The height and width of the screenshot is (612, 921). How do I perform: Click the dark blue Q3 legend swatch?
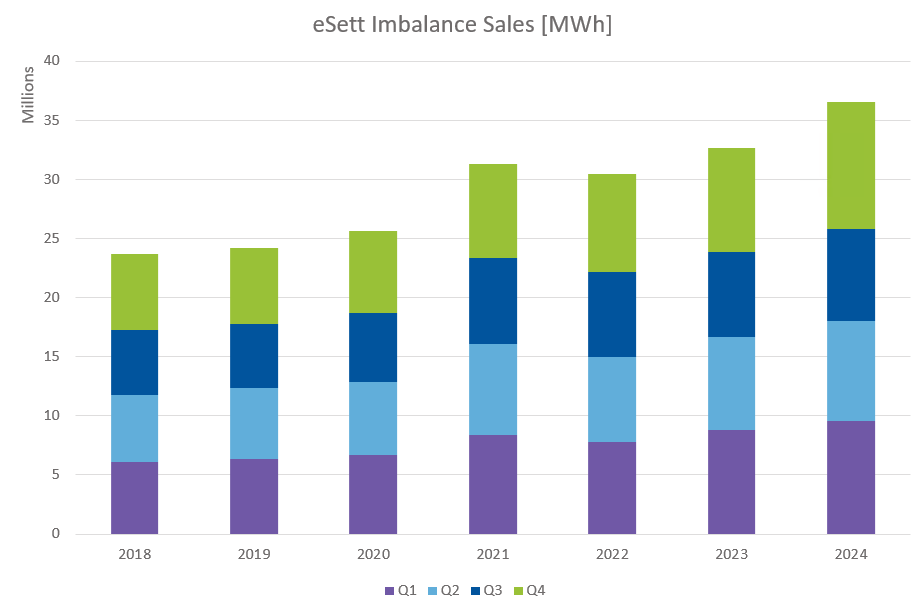(x=476, y=591)
